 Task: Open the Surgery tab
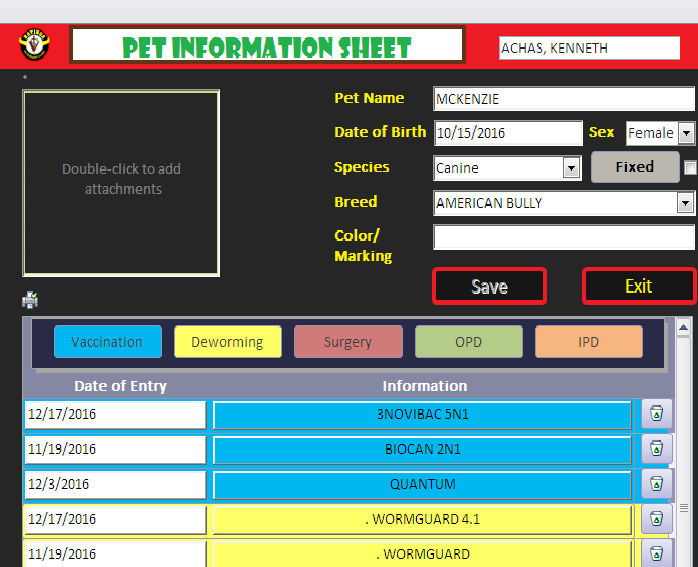pos(348,342)
